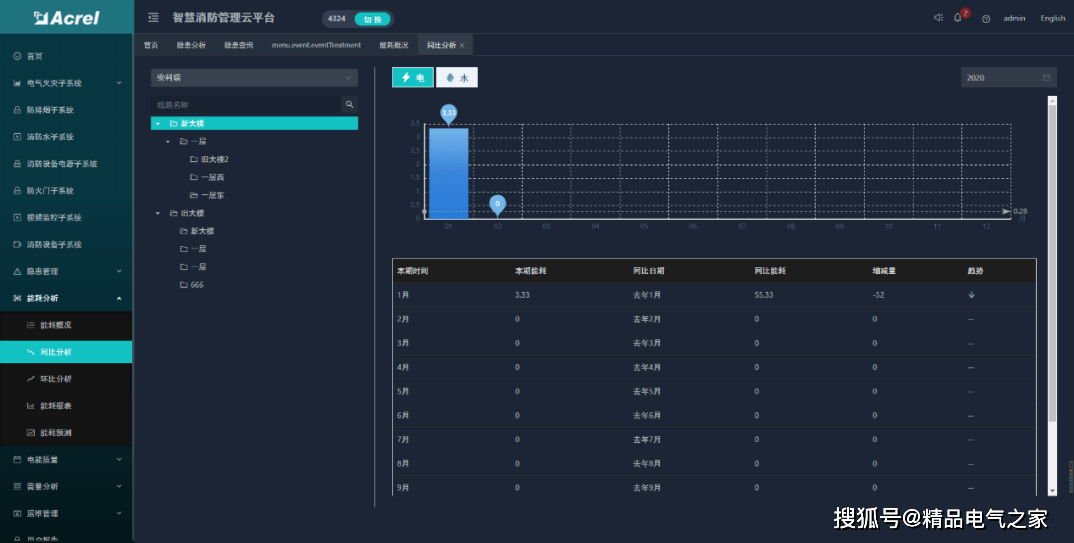Screen dimensions: 1074x543
Task: Switch to the 能耗概况 tab
Action: pos(394,45)
